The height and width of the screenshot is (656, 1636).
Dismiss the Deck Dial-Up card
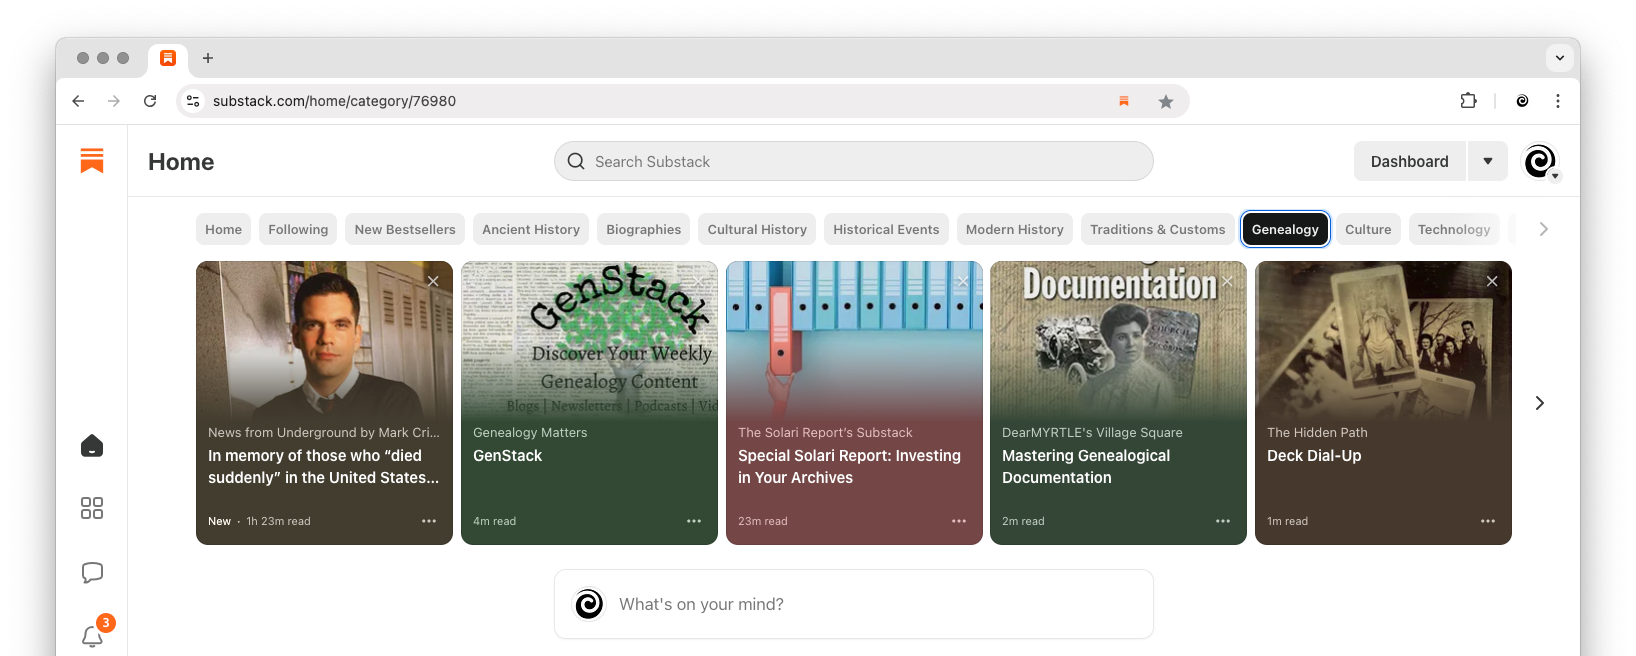[x=1492, y=281]
